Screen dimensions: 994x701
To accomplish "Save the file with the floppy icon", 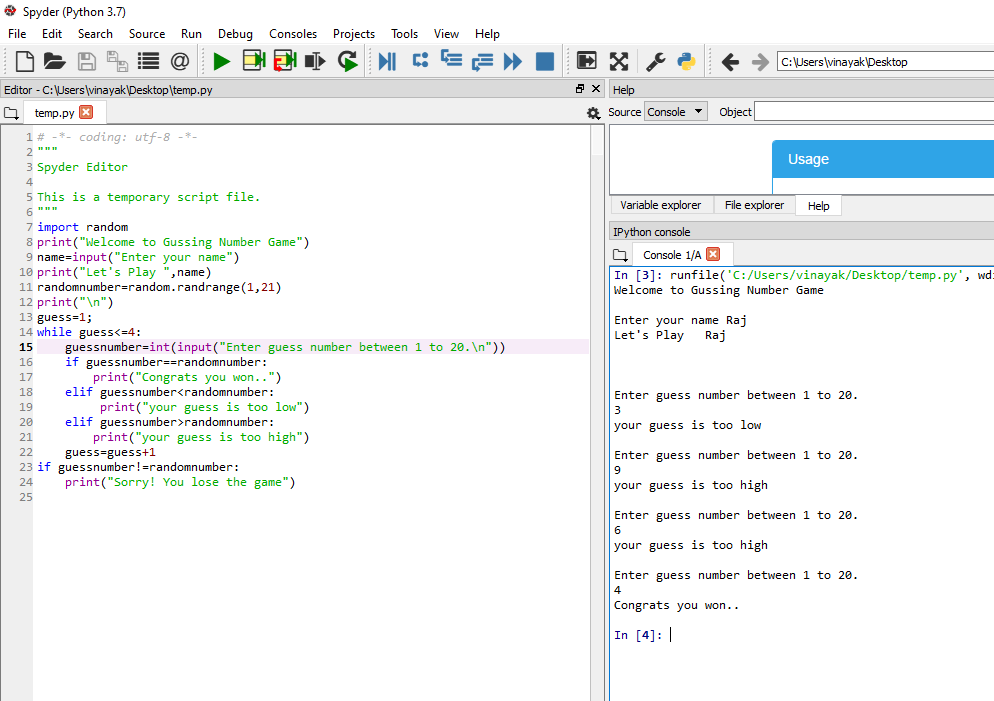I will pyautogui.click(x=86, y=61).
